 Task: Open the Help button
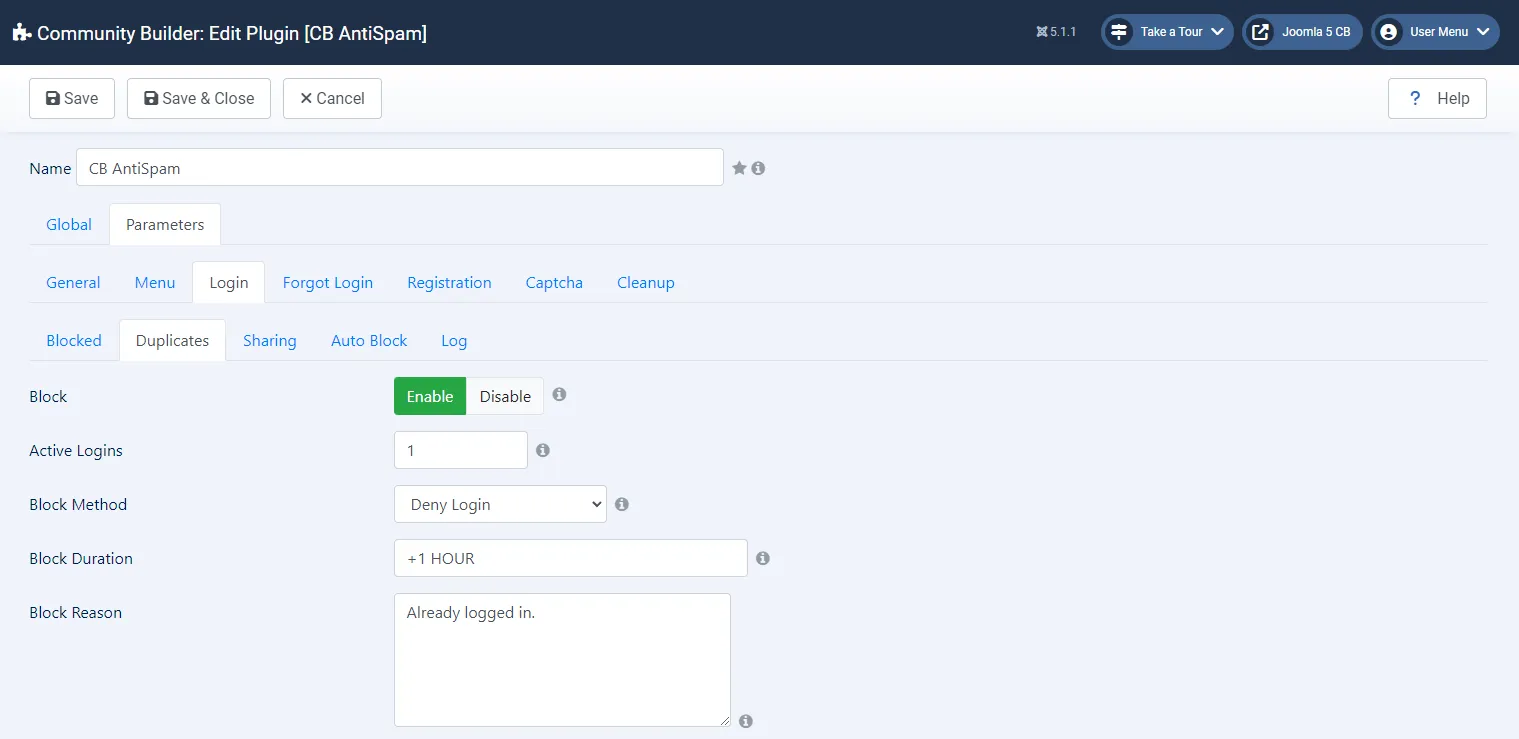coord(1437,98)
